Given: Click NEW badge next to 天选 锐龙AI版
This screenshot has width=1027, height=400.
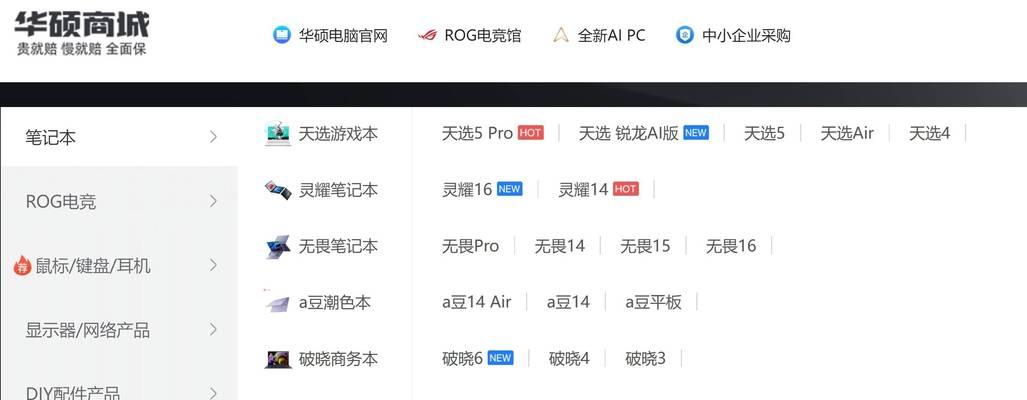Looking at the screenshot, I should click(696, 133).
